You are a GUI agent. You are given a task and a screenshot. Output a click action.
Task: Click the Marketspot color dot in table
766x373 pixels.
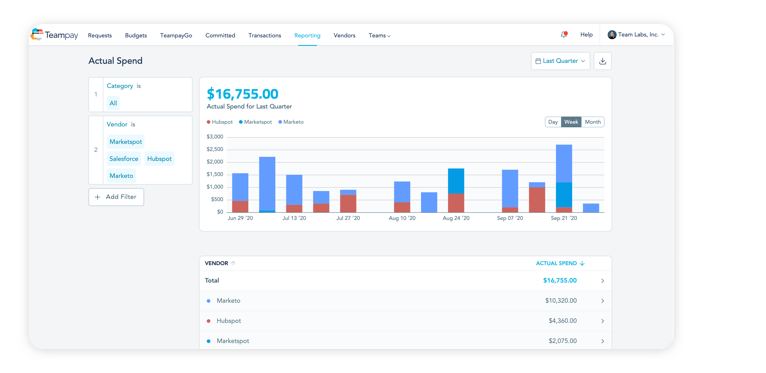209,341
